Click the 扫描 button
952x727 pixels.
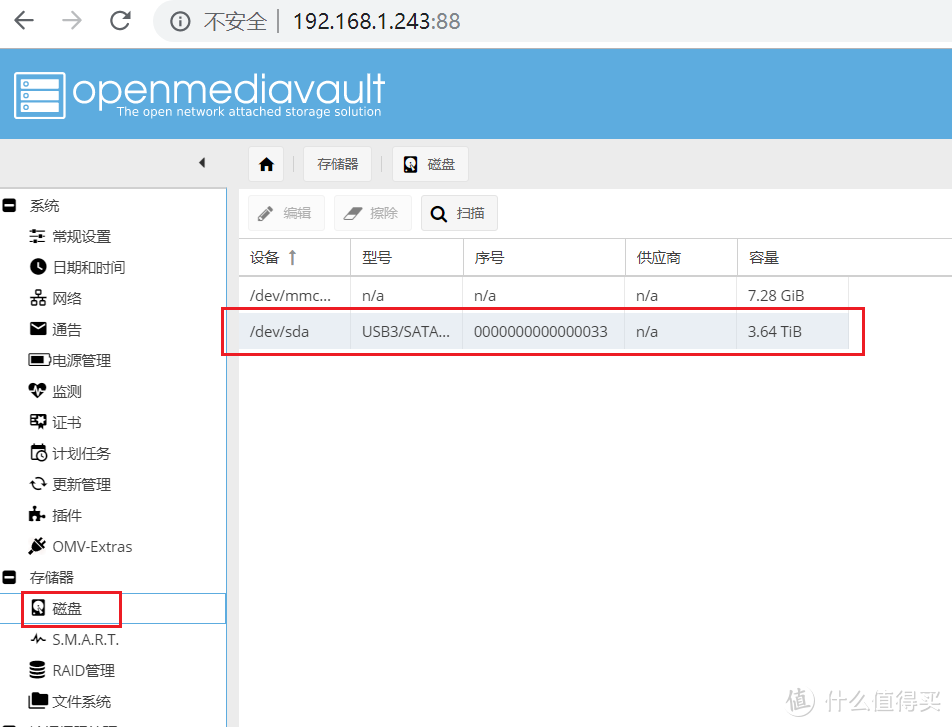tap(459, 213)
